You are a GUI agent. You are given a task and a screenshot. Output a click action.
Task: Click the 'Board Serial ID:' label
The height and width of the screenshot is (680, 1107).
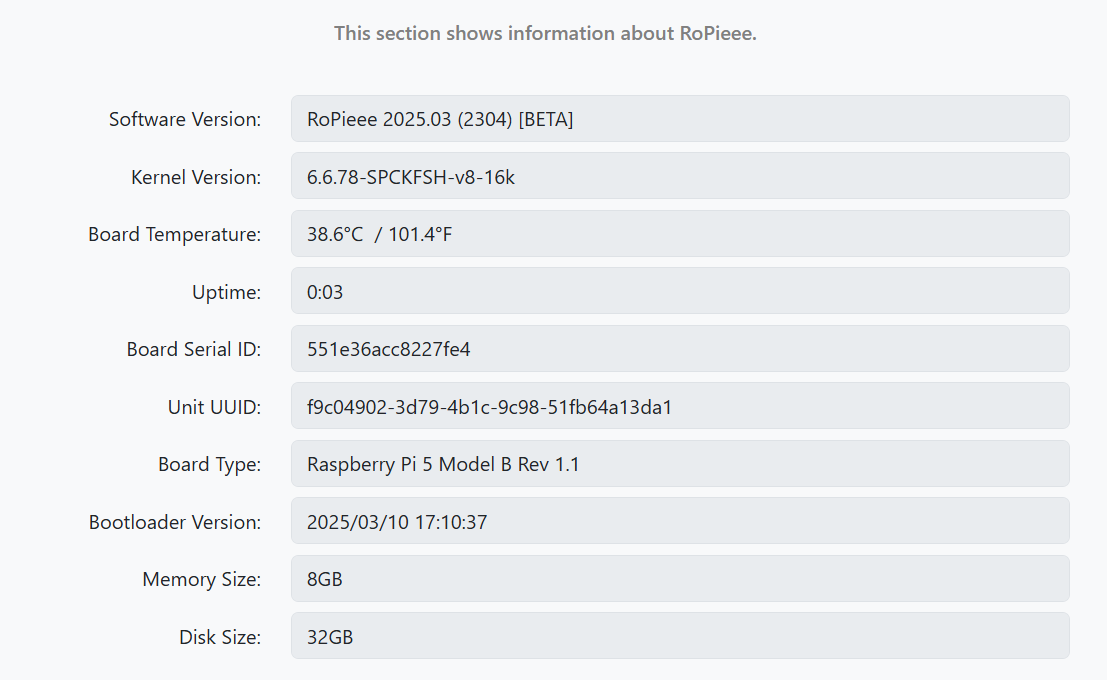click(x=193, y=350)
